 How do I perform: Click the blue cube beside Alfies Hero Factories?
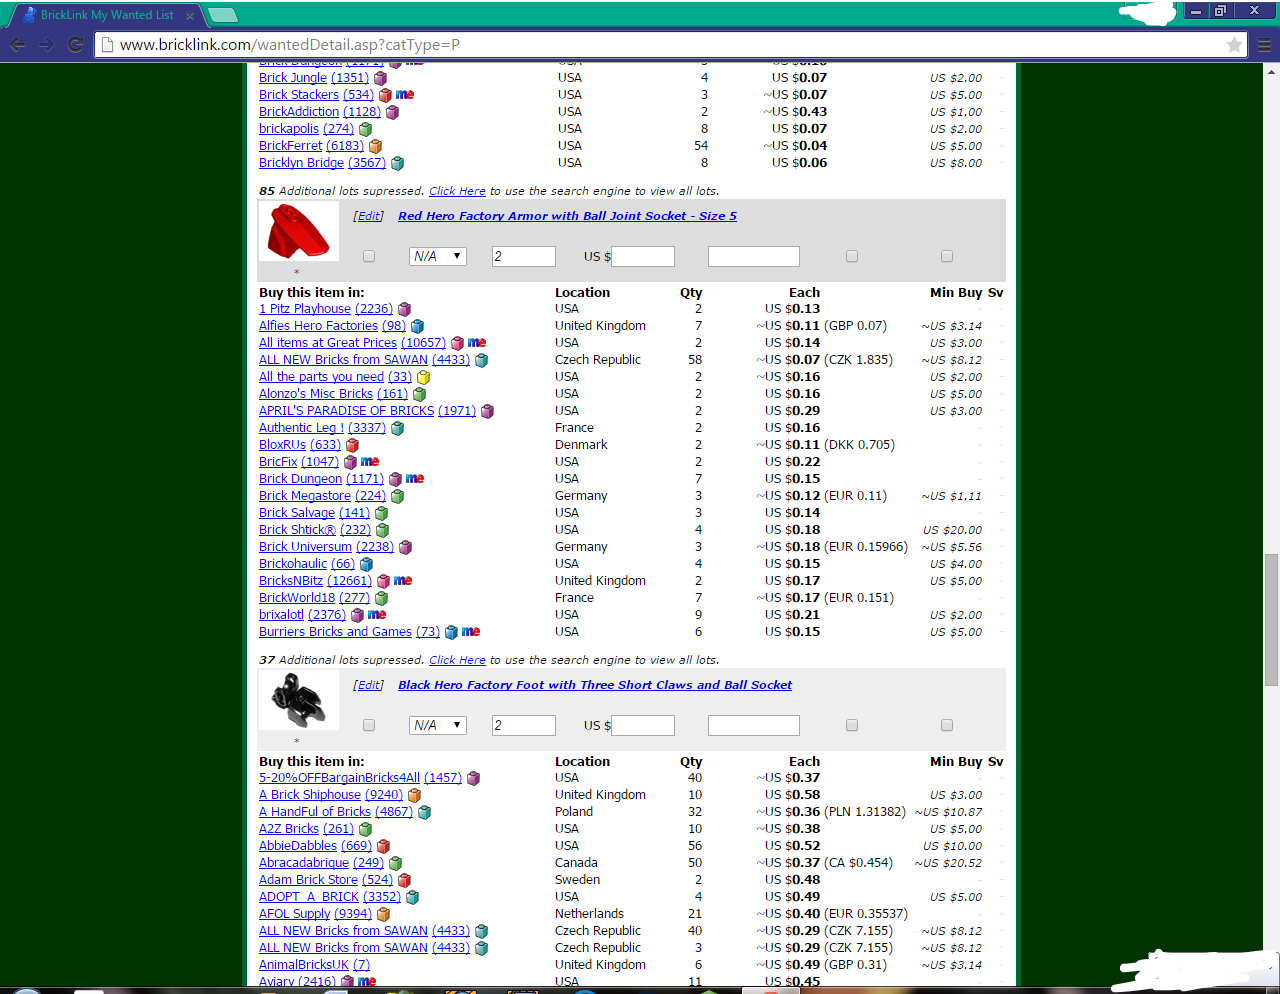[418, 327]
